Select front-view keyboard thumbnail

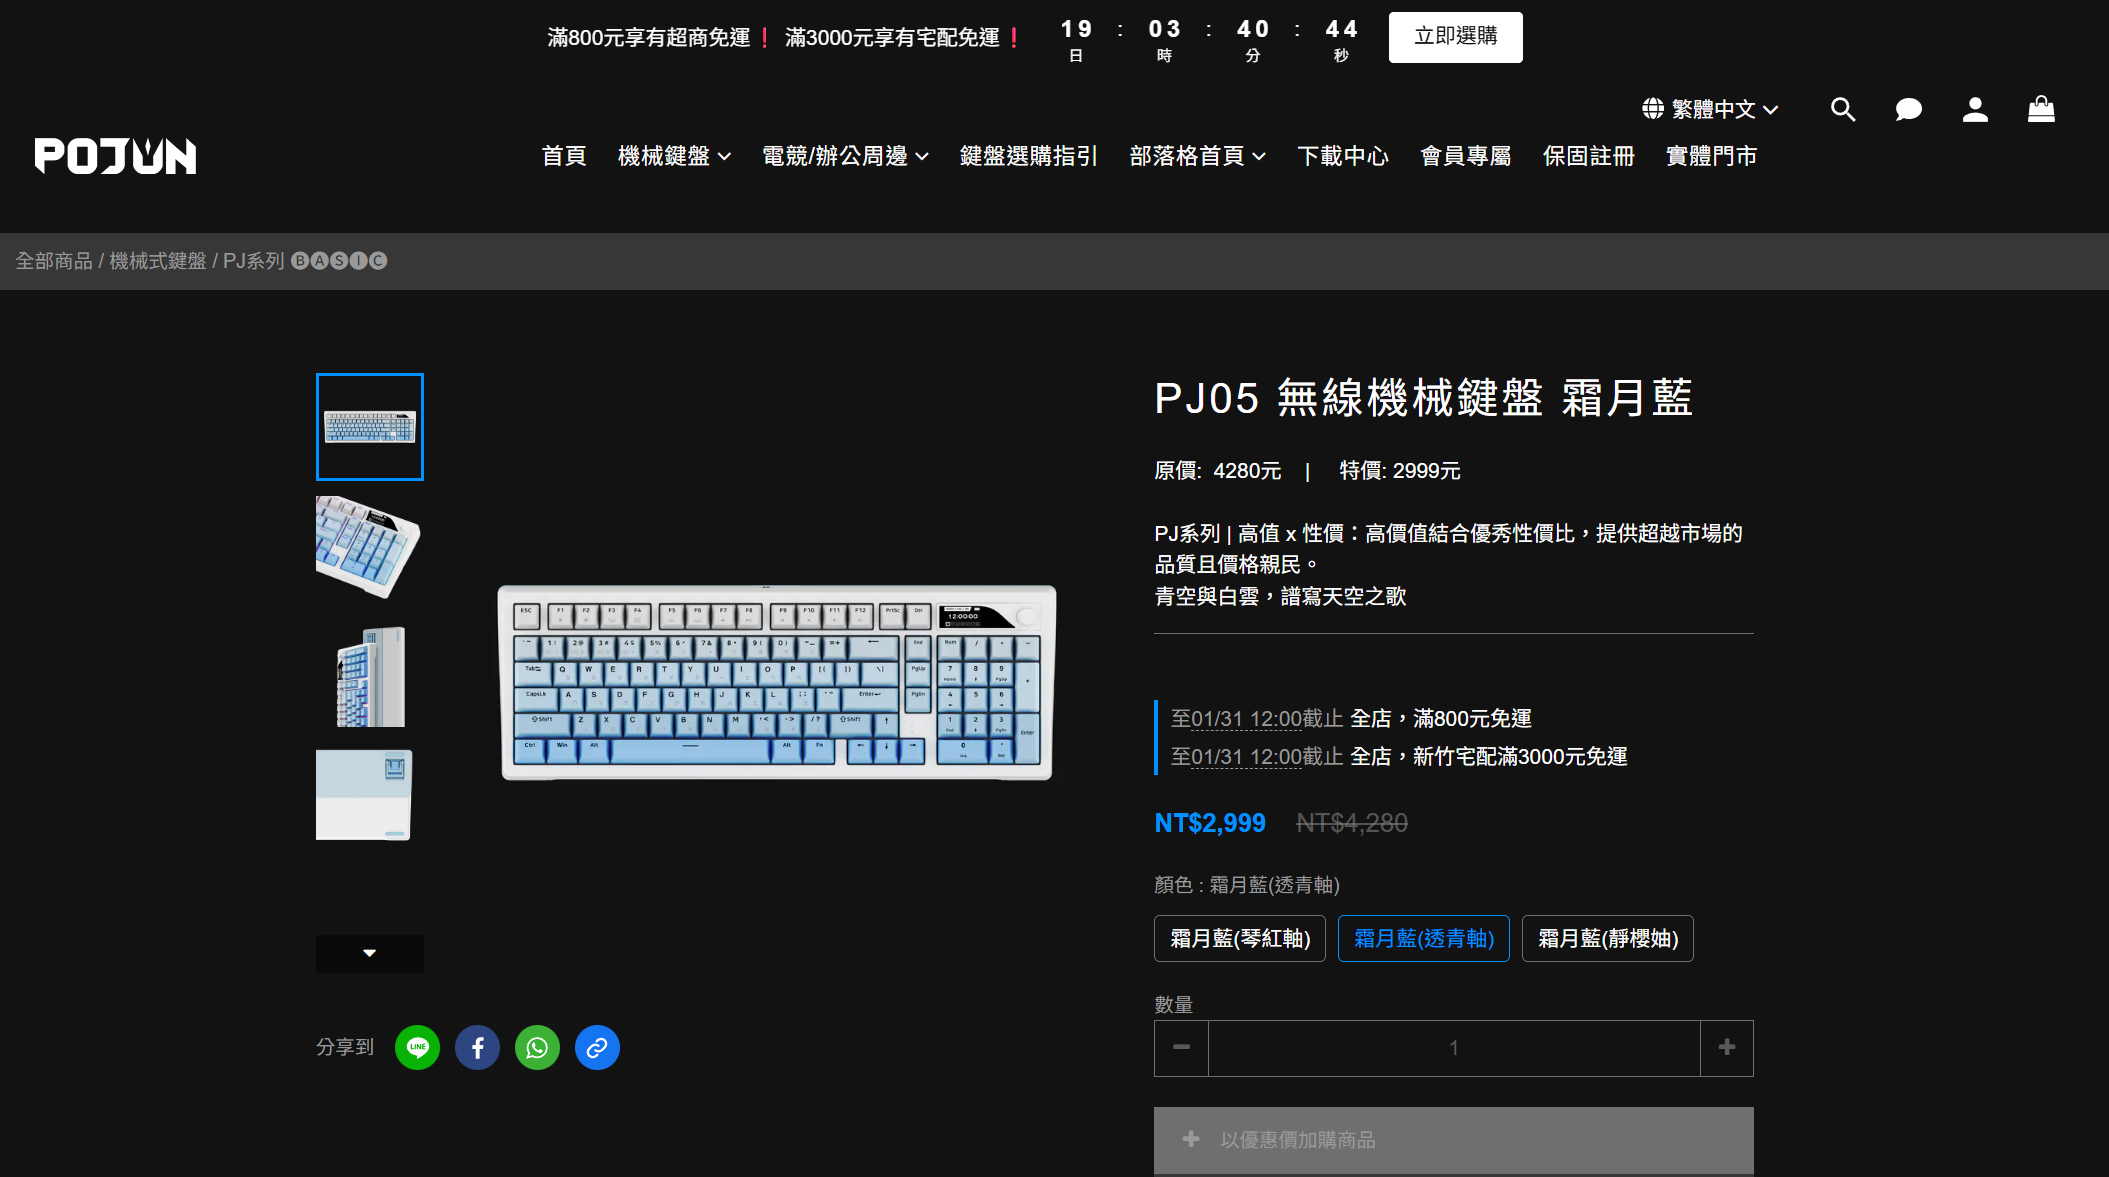[x=370, y=427]
